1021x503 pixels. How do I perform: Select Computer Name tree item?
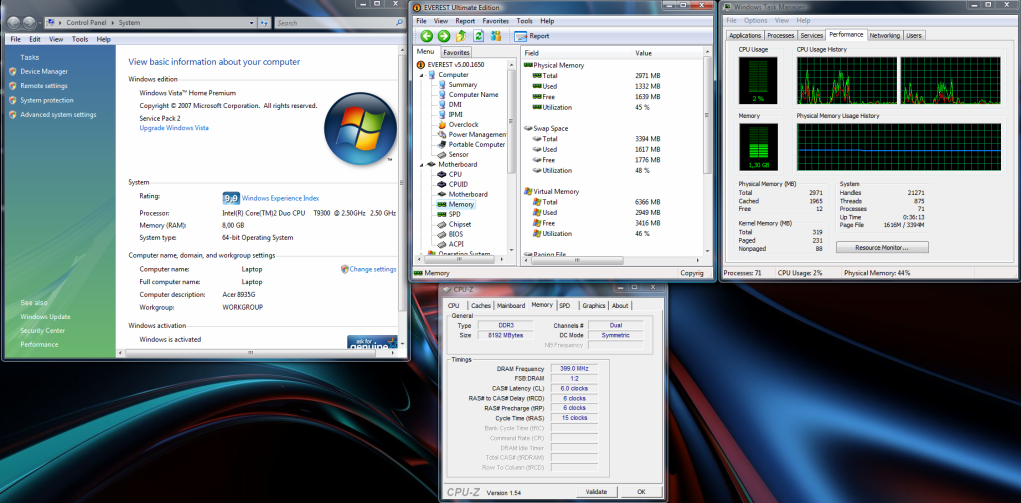473,94
